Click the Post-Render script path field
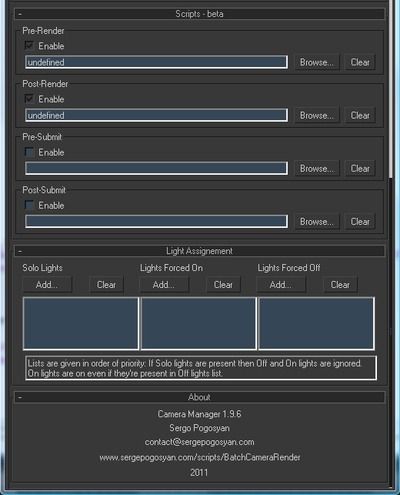The height and width of the screenshot is (495, 400). (x=156, y=115)
